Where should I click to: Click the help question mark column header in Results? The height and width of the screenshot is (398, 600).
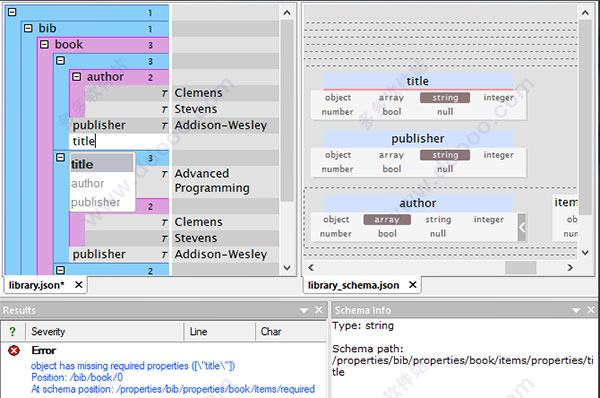(13, 331)
